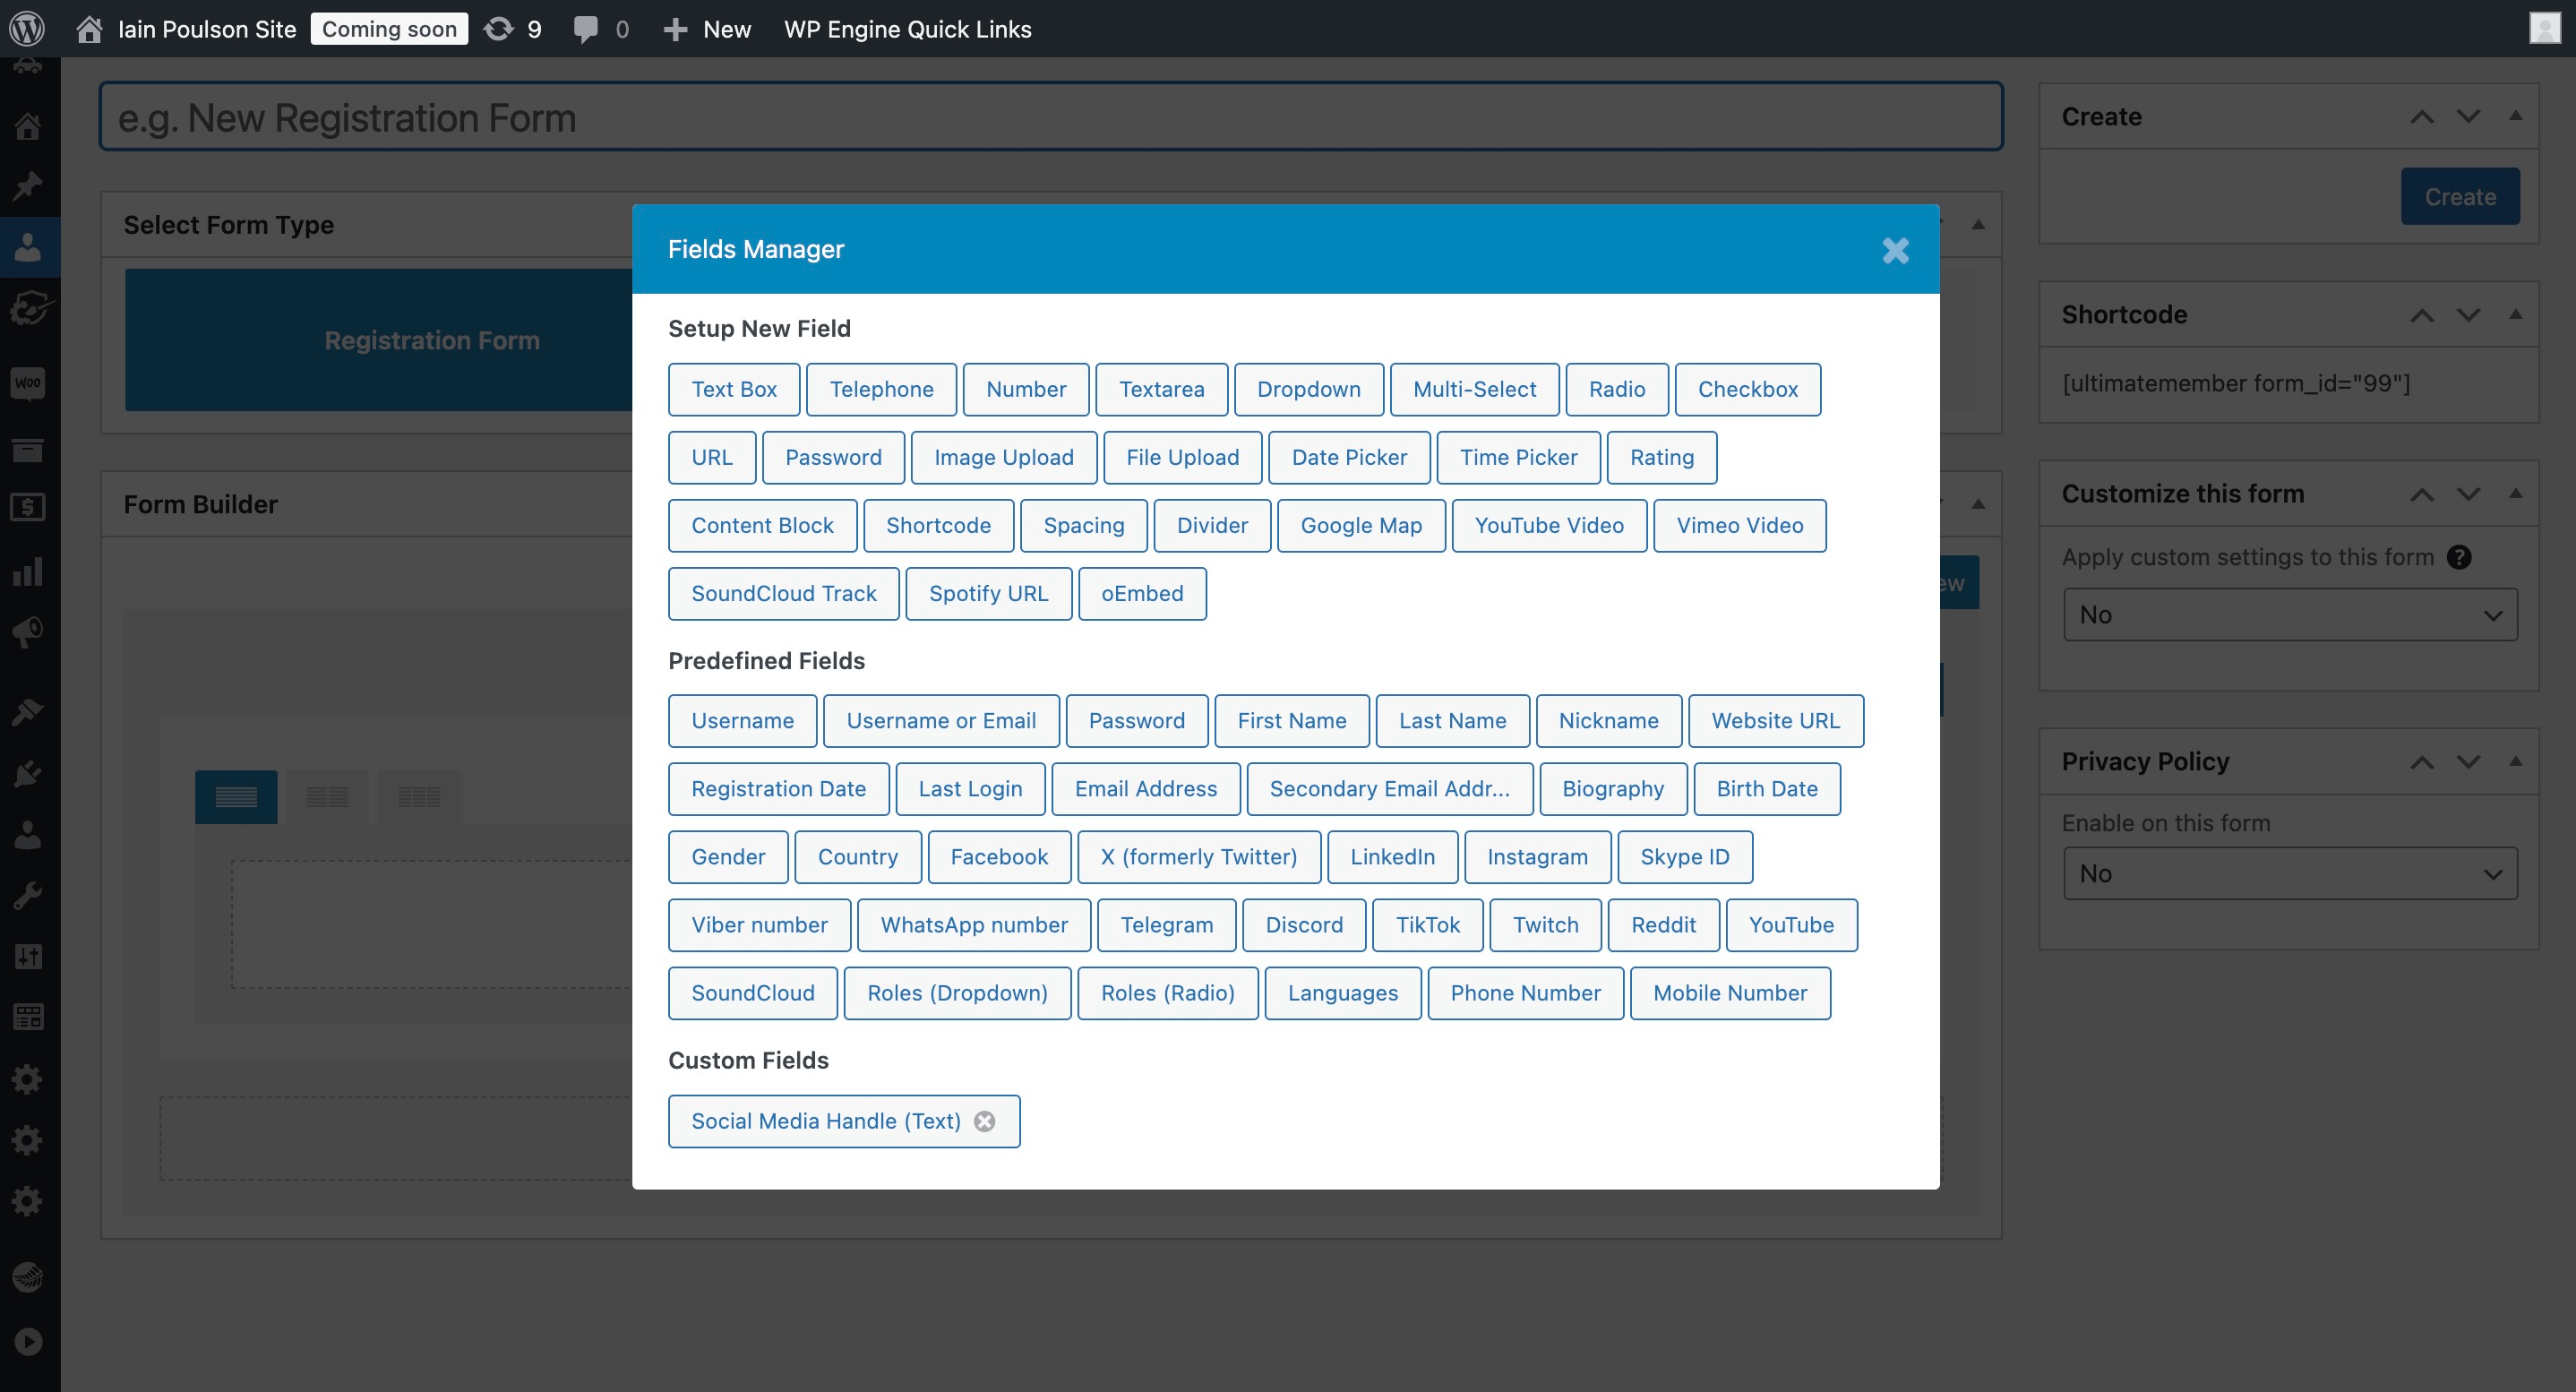This screenshot has width=2576, height=1392.
Task: Toggle the Create panel collapse triangle
Action: click(x=2515, y=116)
